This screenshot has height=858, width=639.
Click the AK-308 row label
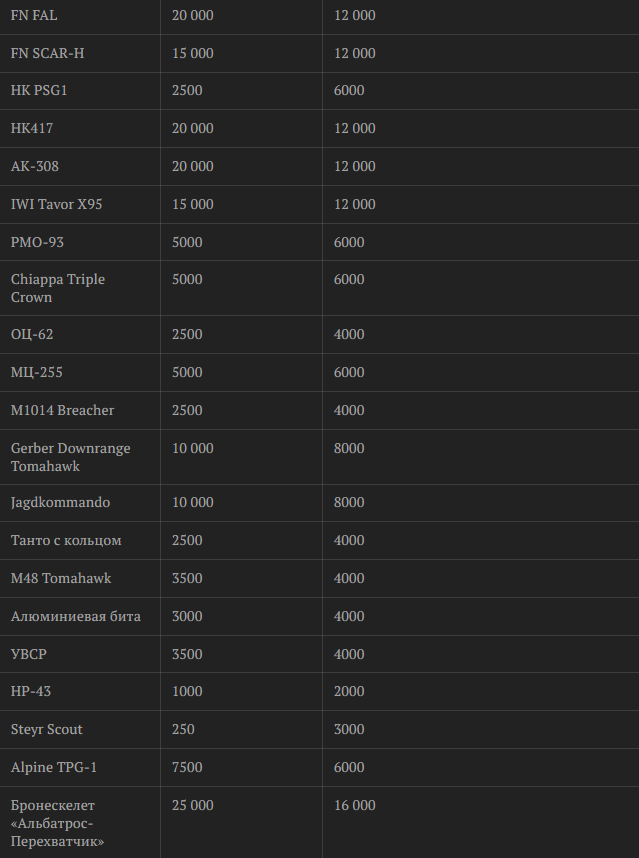pyautogui.click(x=34, y=166)
